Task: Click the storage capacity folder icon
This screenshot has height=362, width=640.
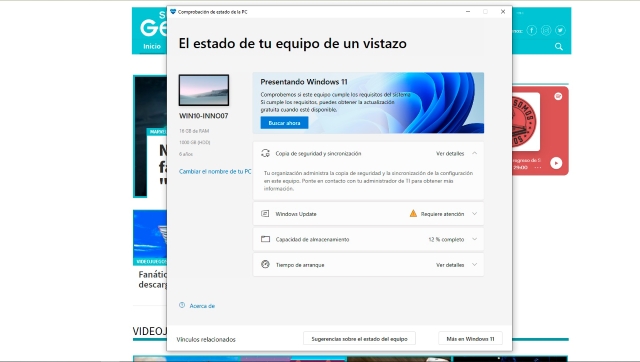Action: point(265,239)
